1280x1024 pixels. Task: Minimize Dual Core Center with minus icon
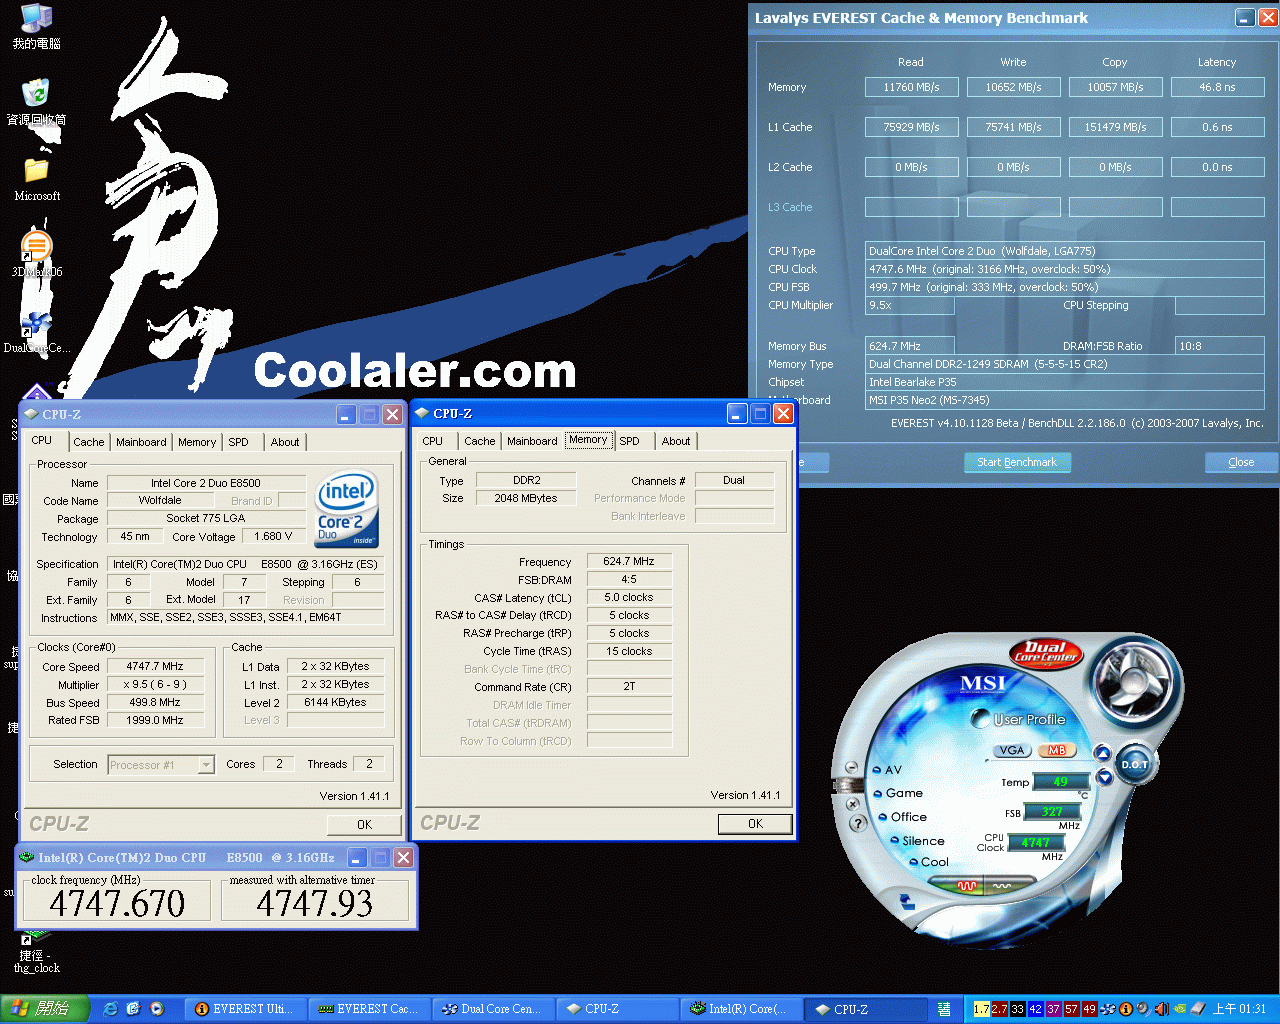pyautogui.click(x=852, y=768)
